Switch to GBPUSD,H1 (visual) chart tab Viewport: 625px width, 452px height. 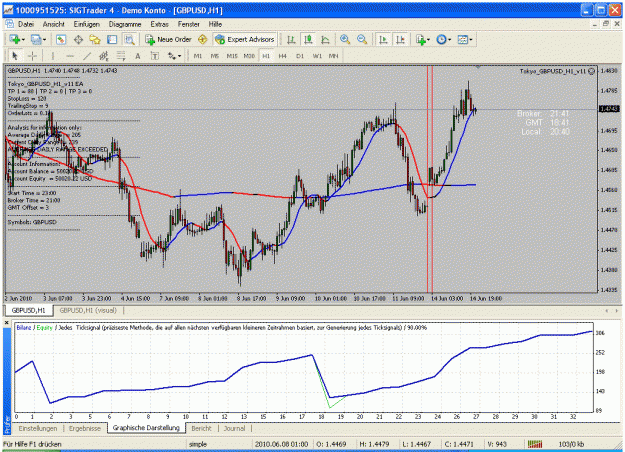(88, 310)
